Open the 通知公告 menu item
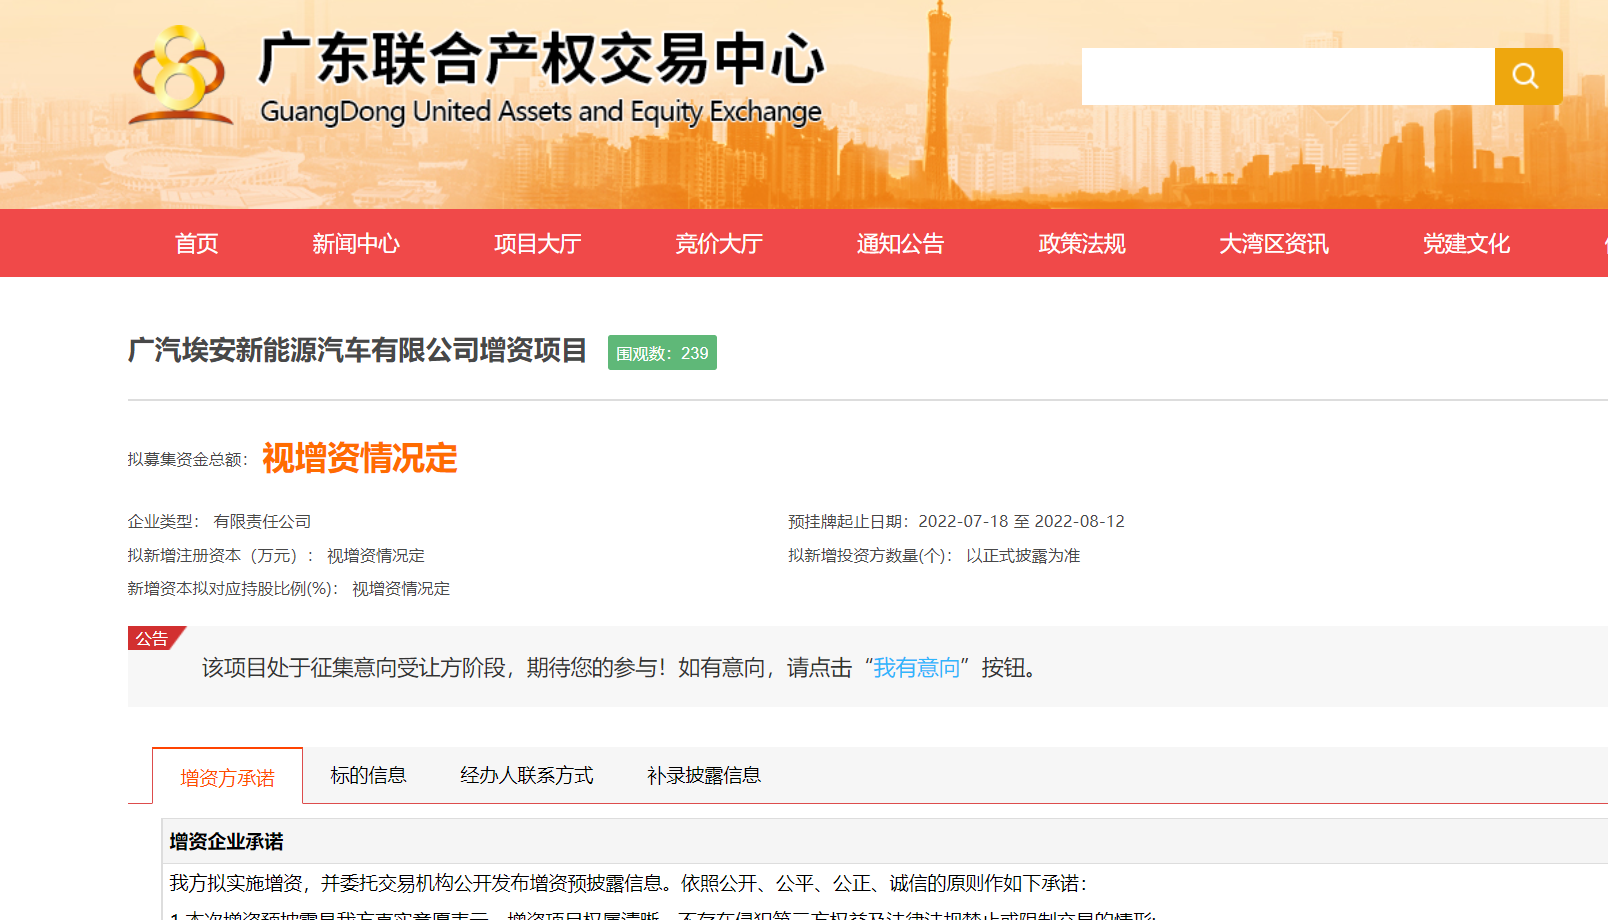The image size is (1608, 920). (x=899, y=243)
